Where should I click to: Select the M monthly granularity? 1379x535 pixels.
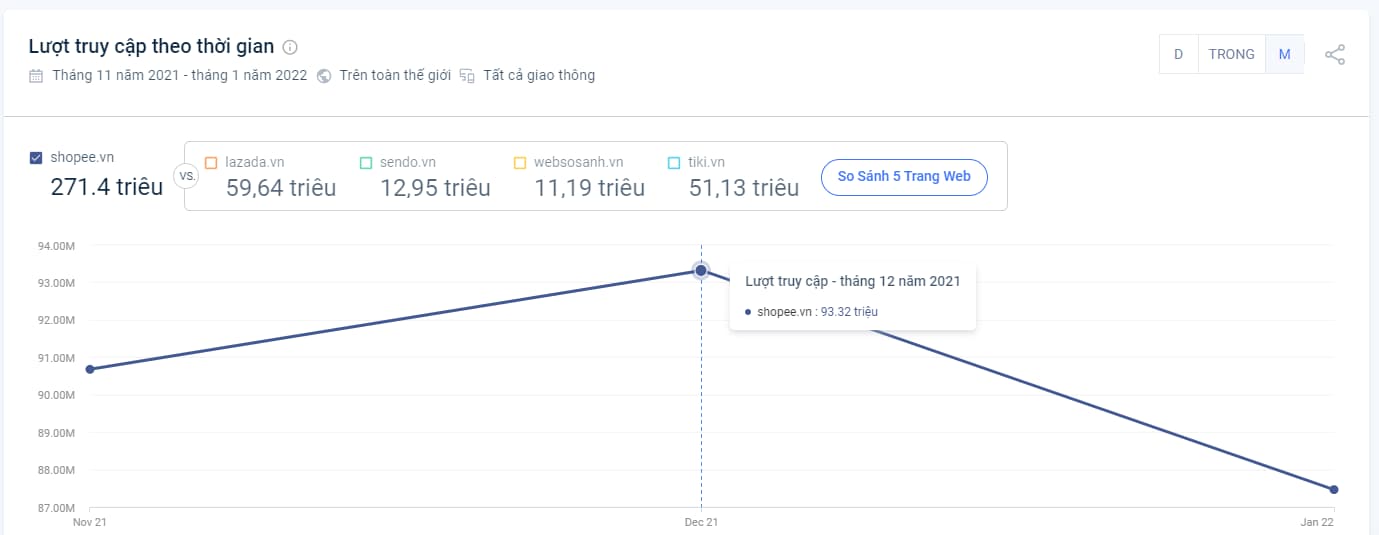point(1284,54)
